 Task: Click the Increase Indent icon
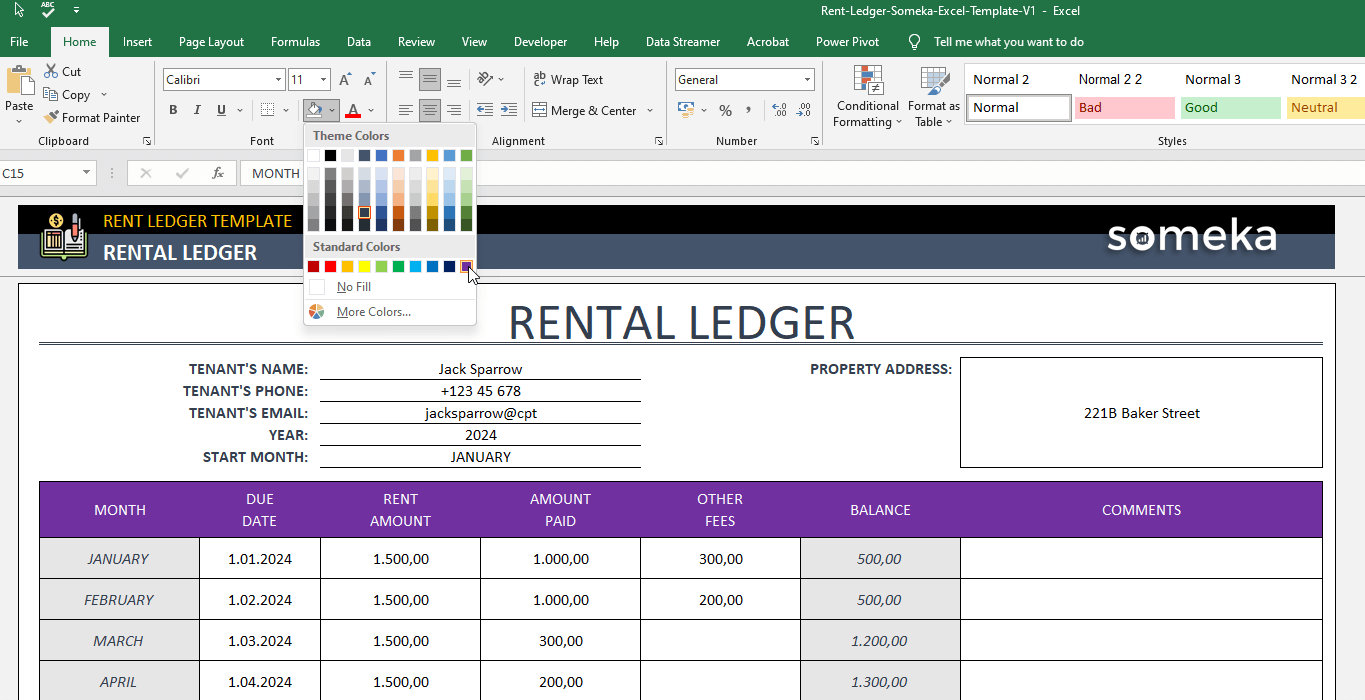point(509,110)
